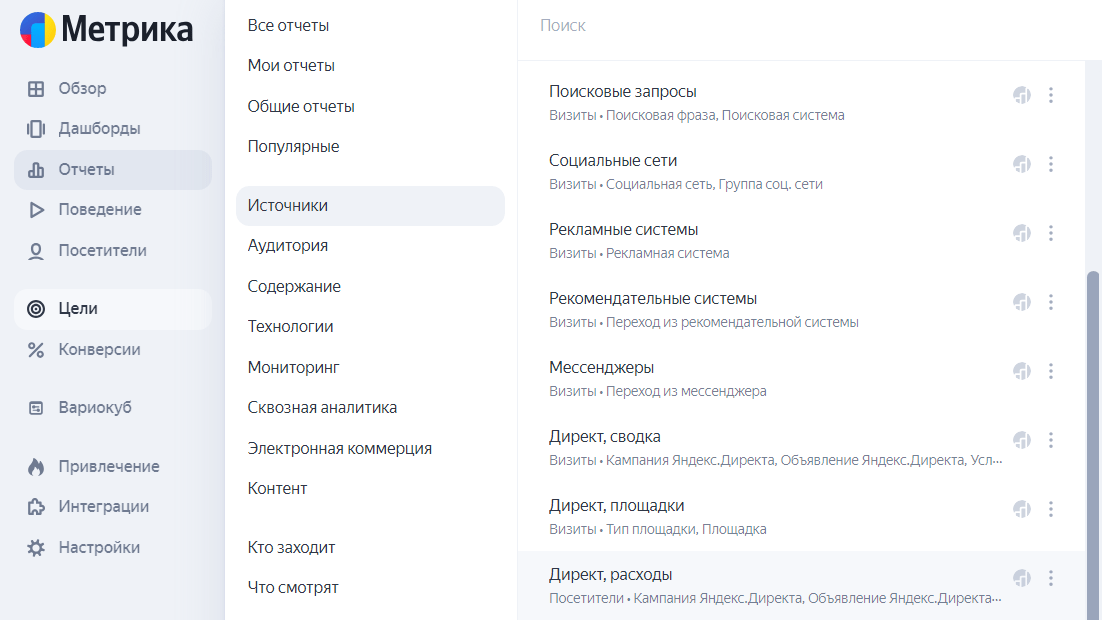Select Электронная коммерция in the category list

point(339,448)
